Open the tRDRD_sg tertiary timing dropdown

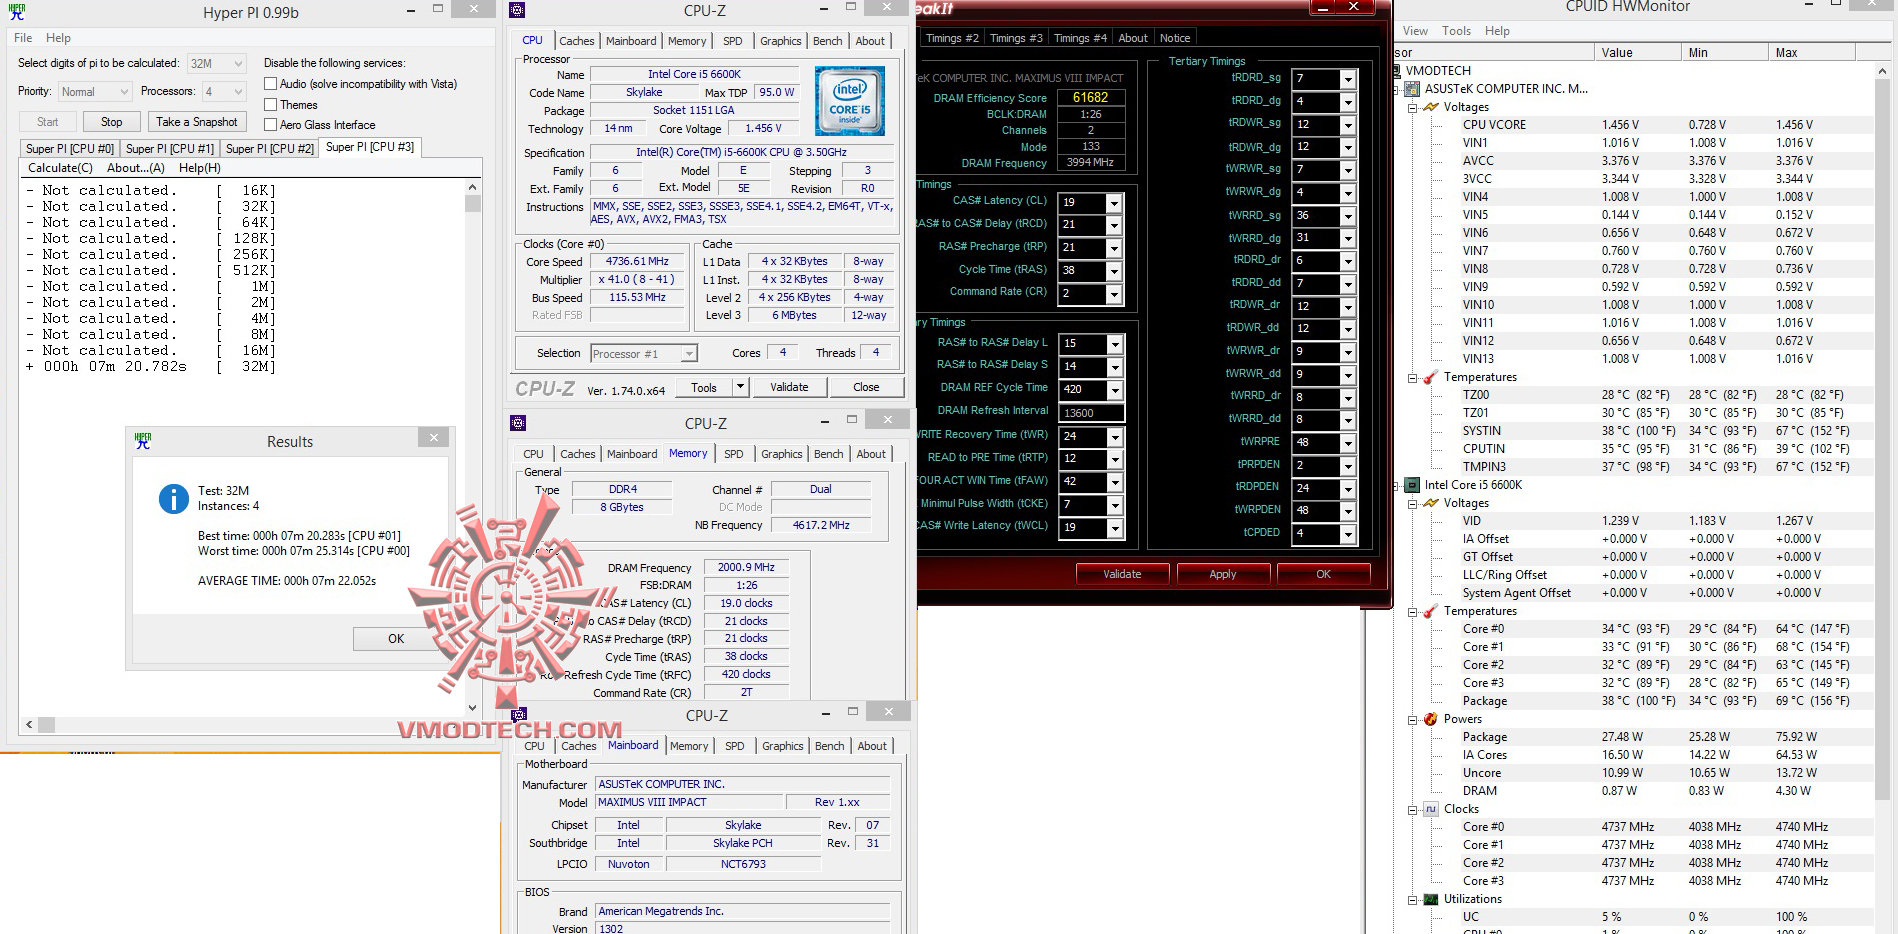[1348, 79]
